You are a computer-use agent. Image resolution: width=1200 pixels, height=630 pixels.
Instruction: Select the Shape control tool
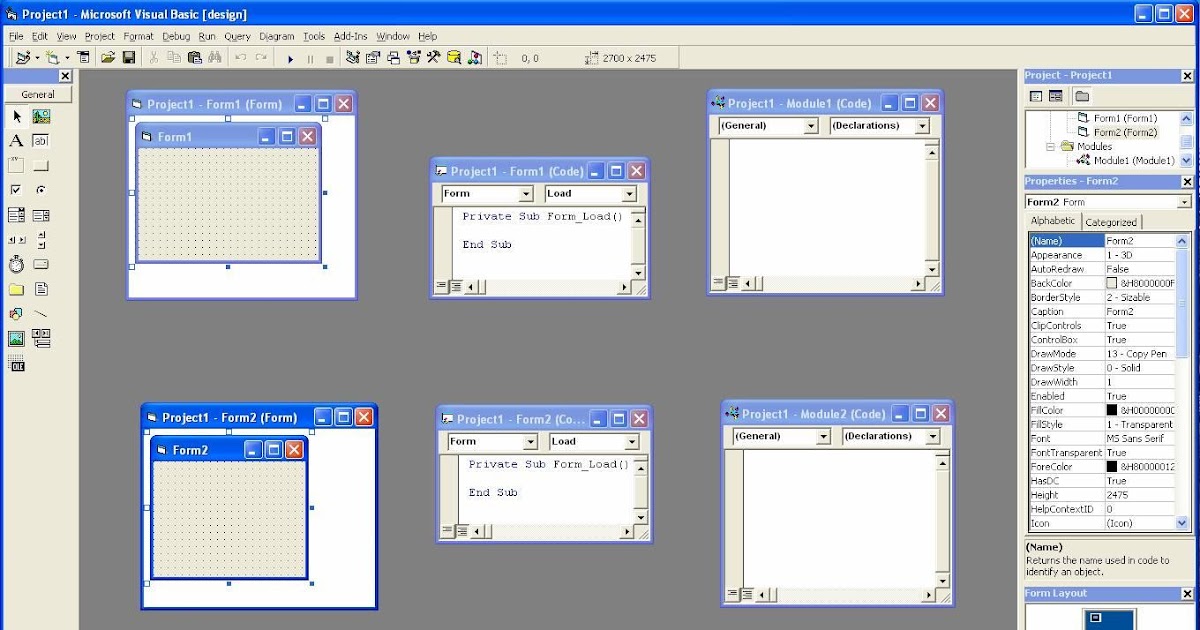pyautogui.click(x=16, y=314)
